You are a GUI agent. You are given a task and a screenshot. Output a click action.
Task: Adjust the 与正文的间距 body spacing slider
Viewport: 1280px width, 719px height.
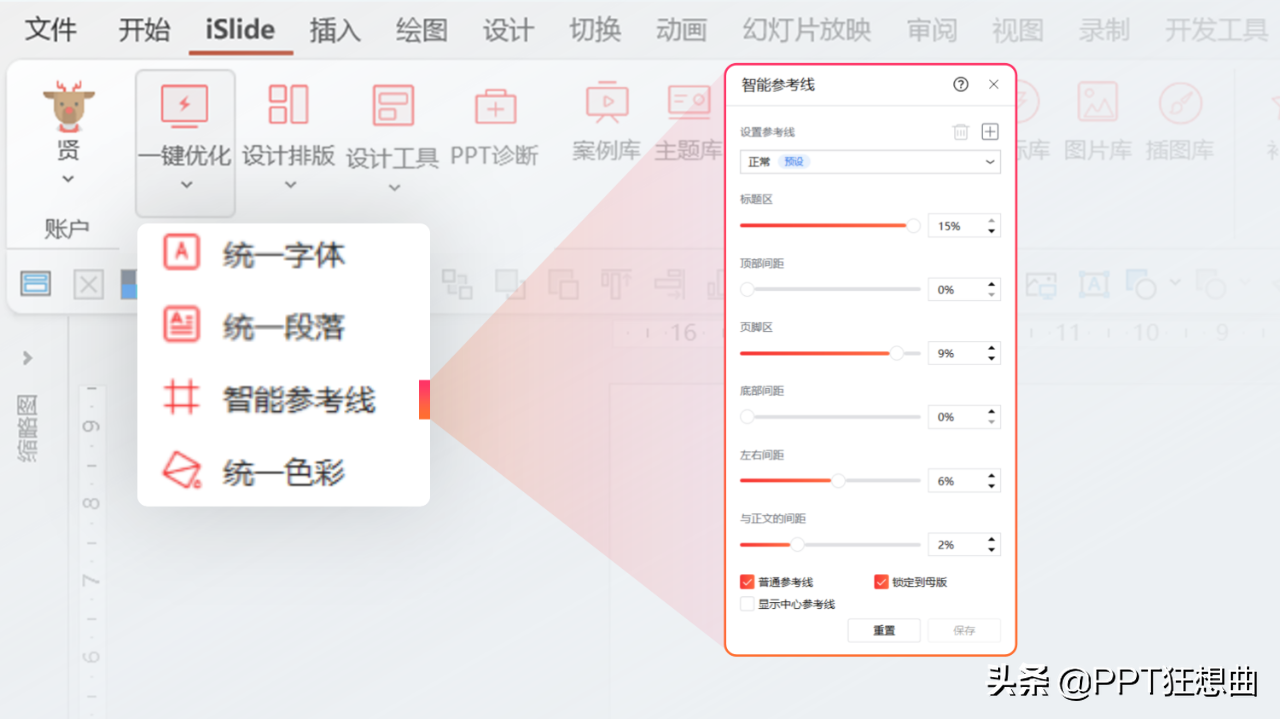pyautogui.click(x=830, y=545)
